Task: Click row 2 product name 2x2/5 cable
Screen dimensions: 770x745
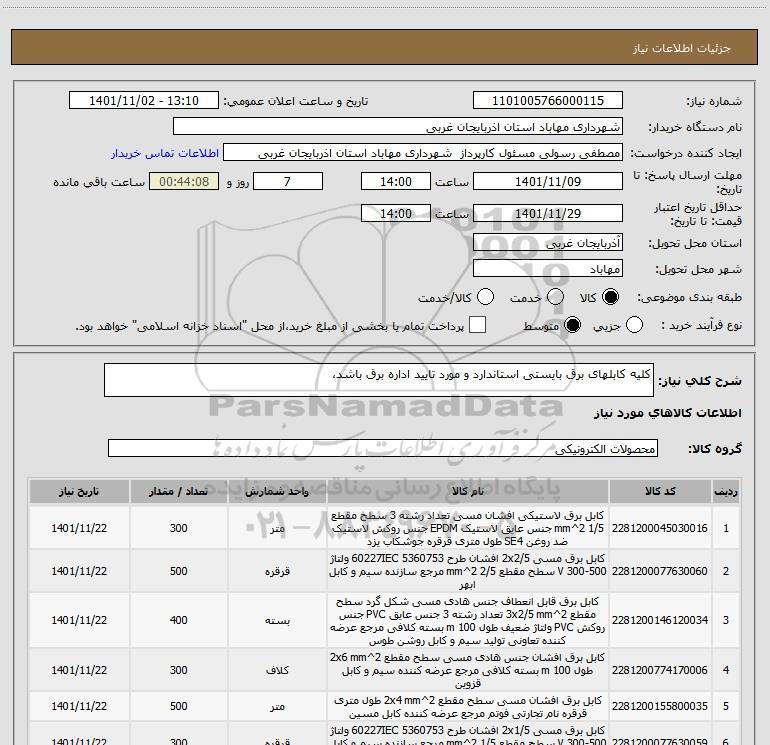Action: (468, 571)
